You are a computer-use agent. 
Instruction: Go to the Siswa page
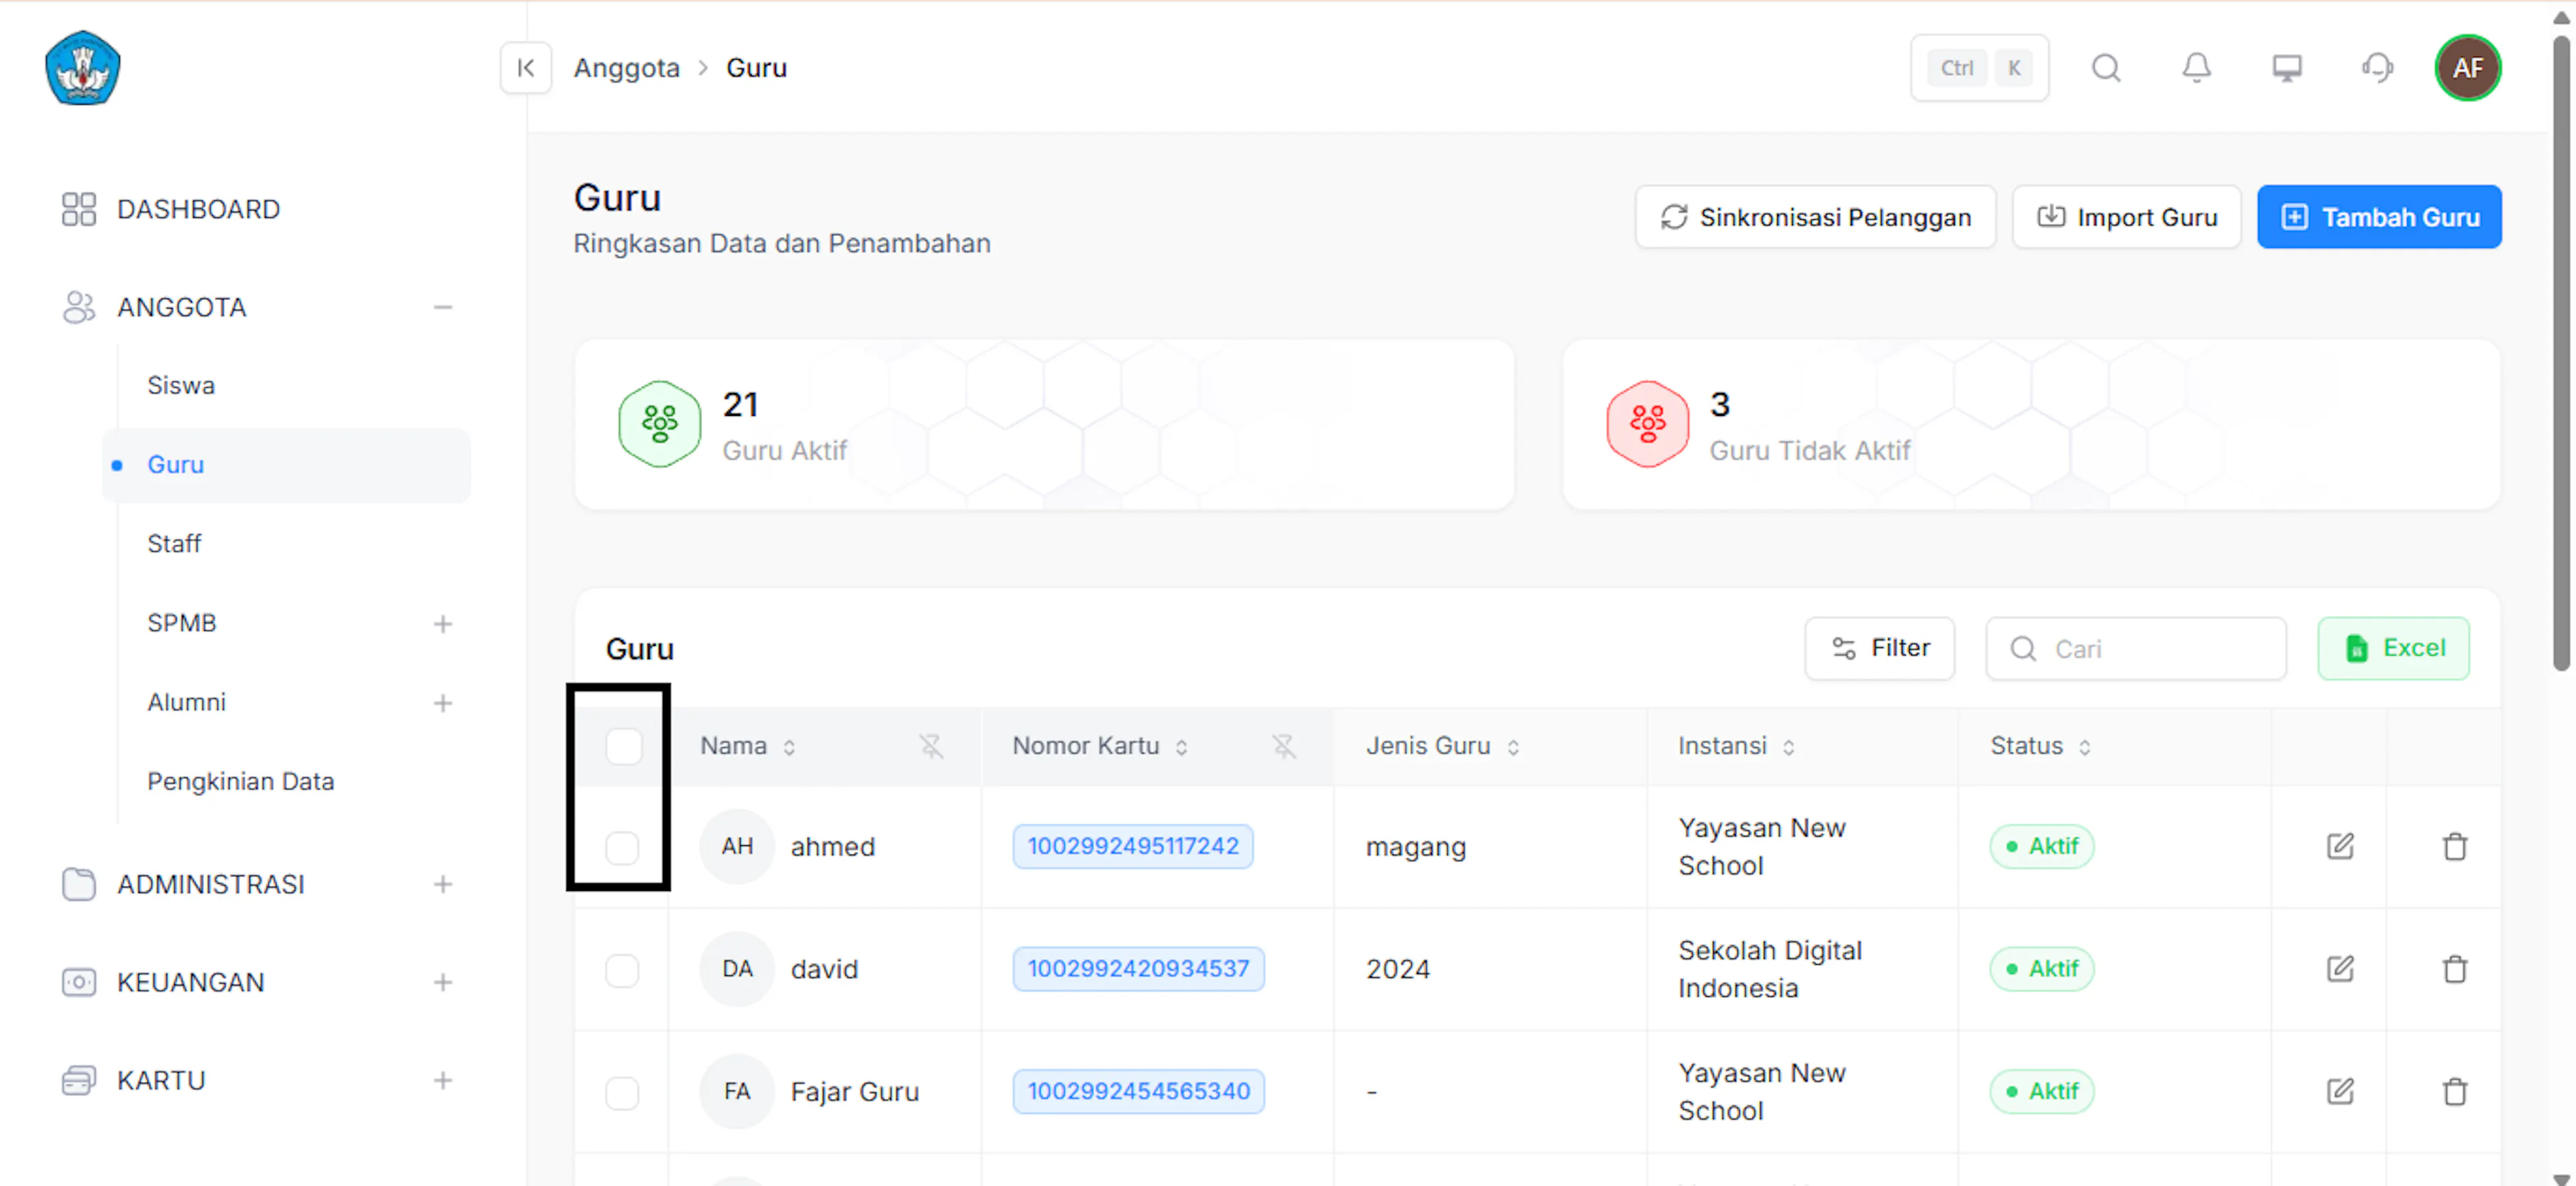point(181,385)
